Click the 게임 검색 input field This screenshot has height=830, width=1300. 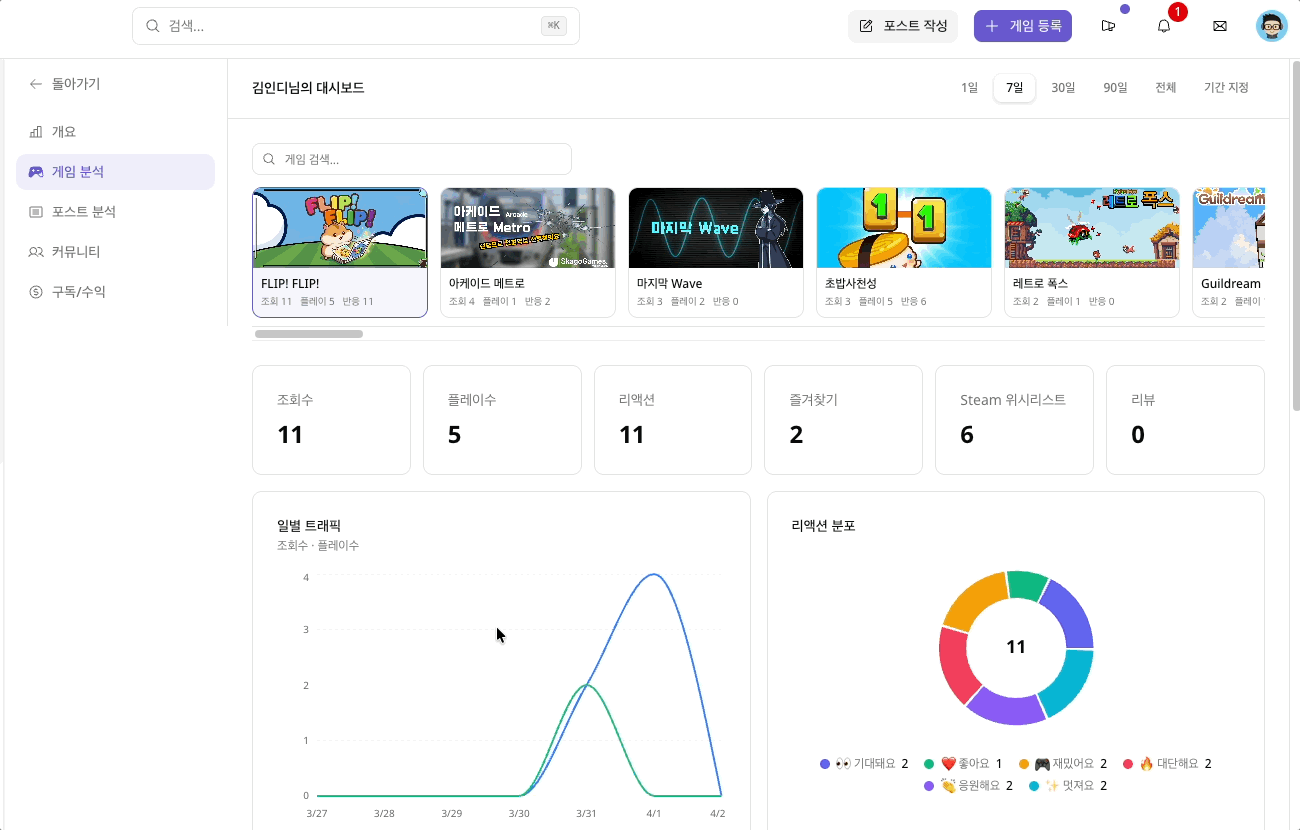pyautogui.click(x=412, y=159)
